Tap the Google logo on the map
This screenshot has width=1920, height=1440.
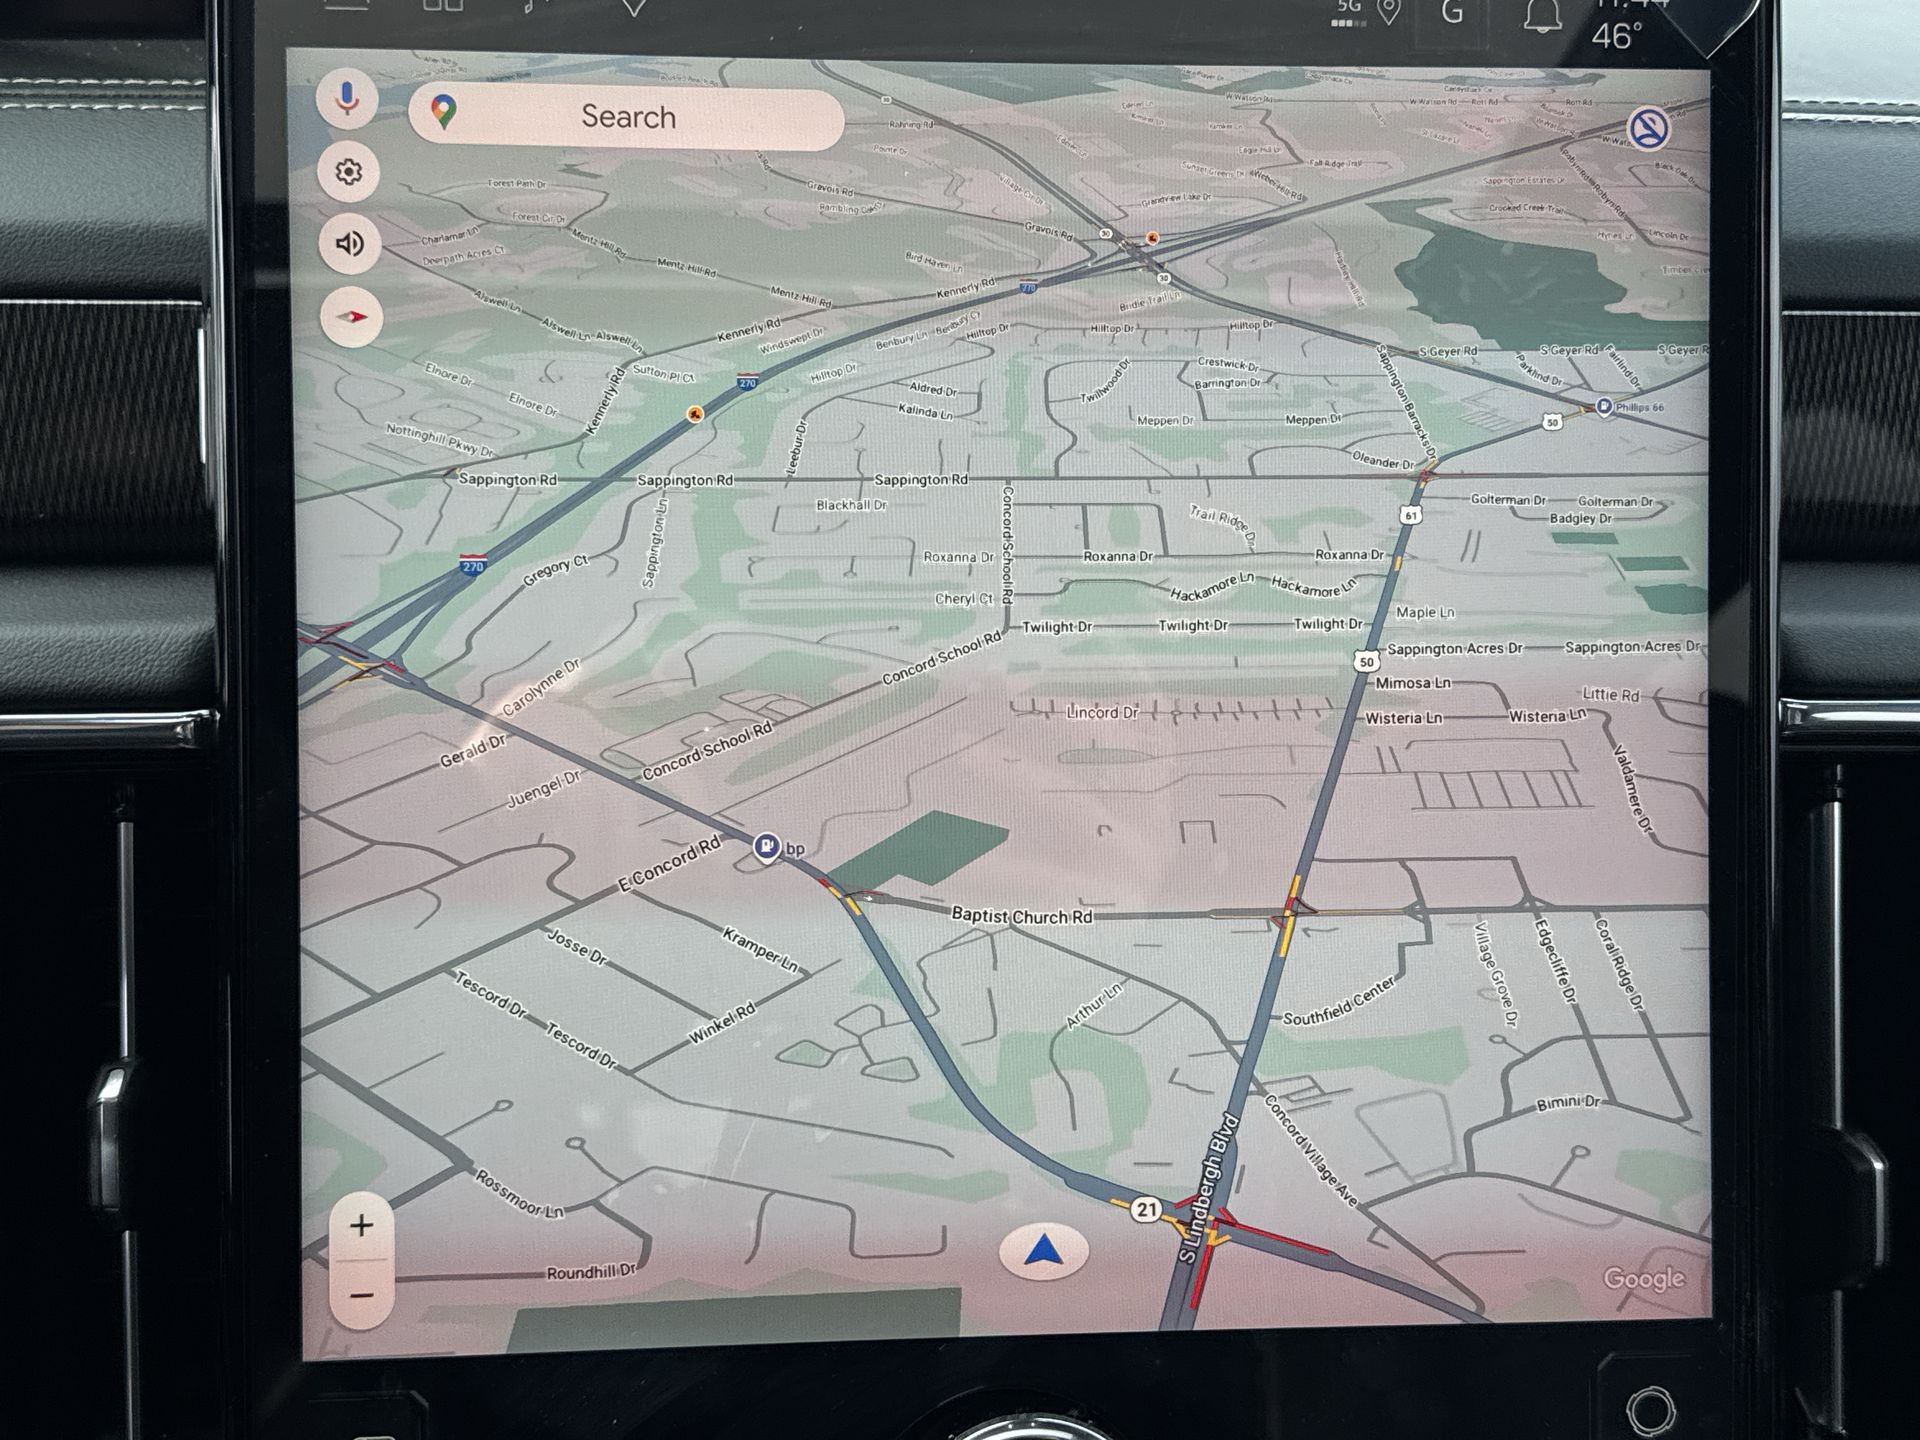pos(1643,1278)
